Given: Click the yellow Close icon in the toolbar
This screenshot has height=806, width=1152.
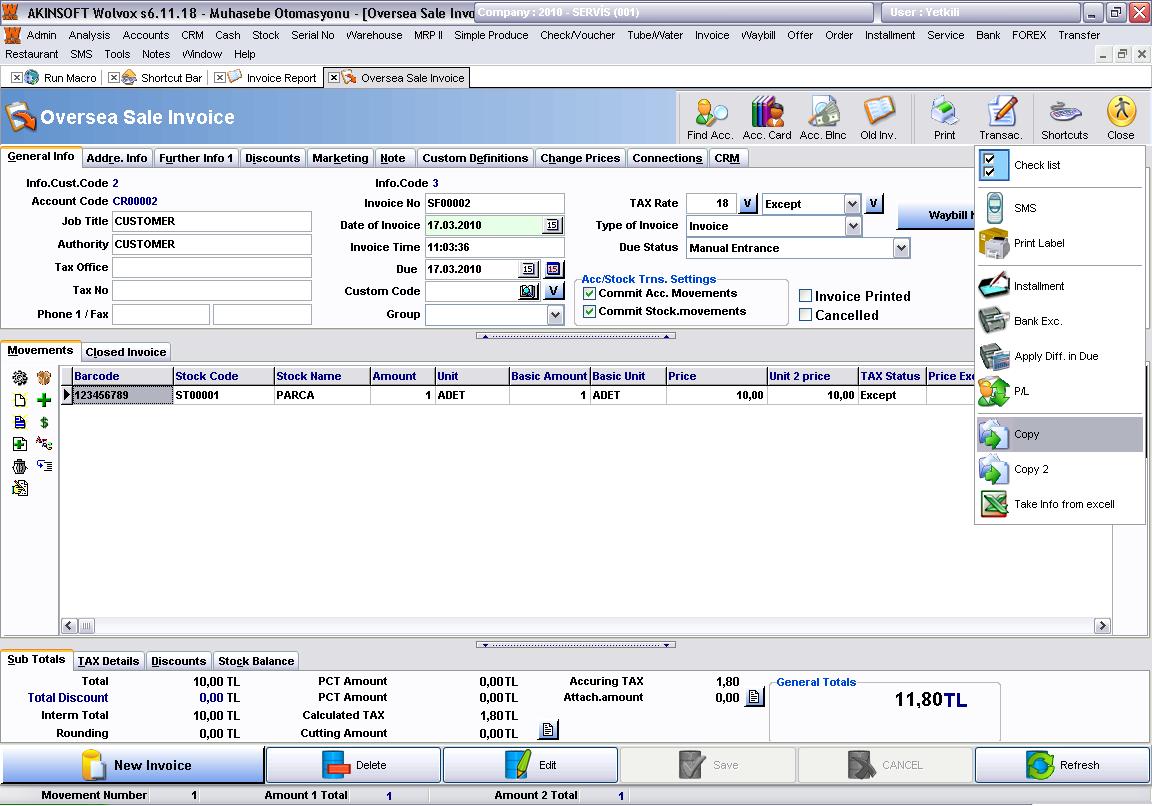Looking at the screenshot, I should click(x=1120, y=118).
